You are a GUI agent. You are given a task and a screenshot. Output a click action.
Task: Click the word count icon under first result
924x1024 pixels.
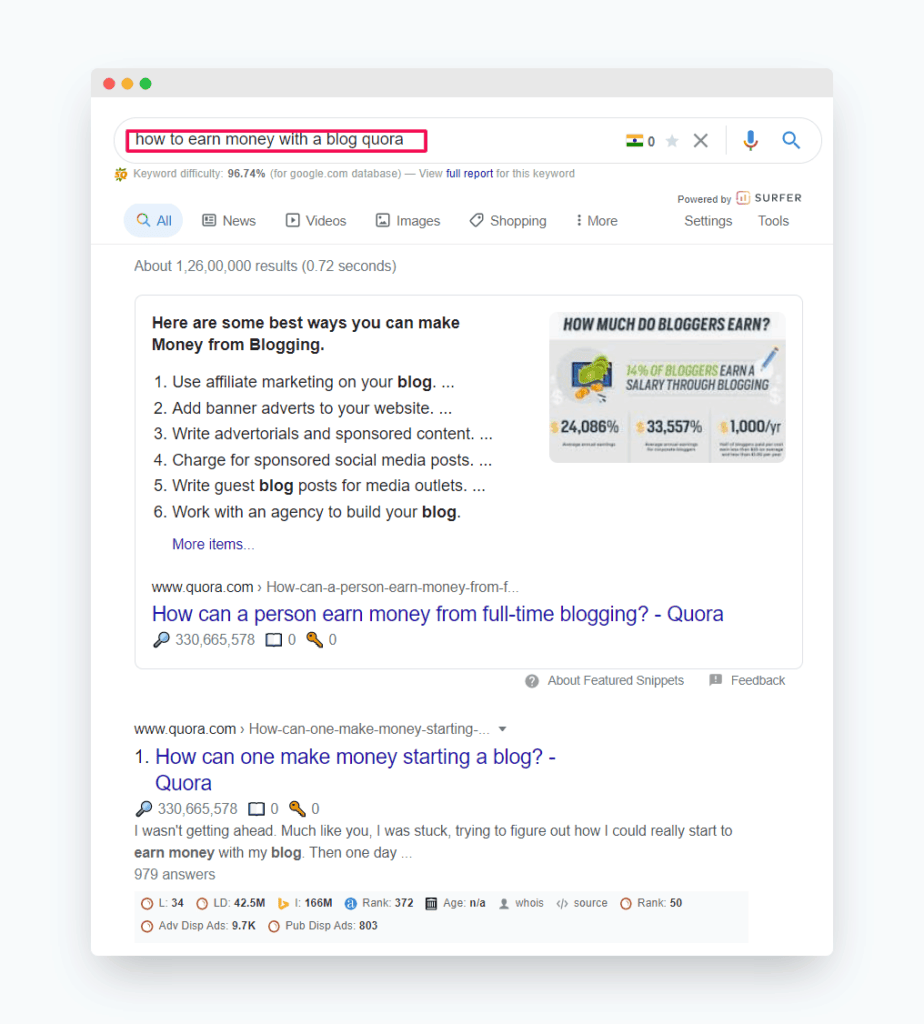tap(256, 810)
